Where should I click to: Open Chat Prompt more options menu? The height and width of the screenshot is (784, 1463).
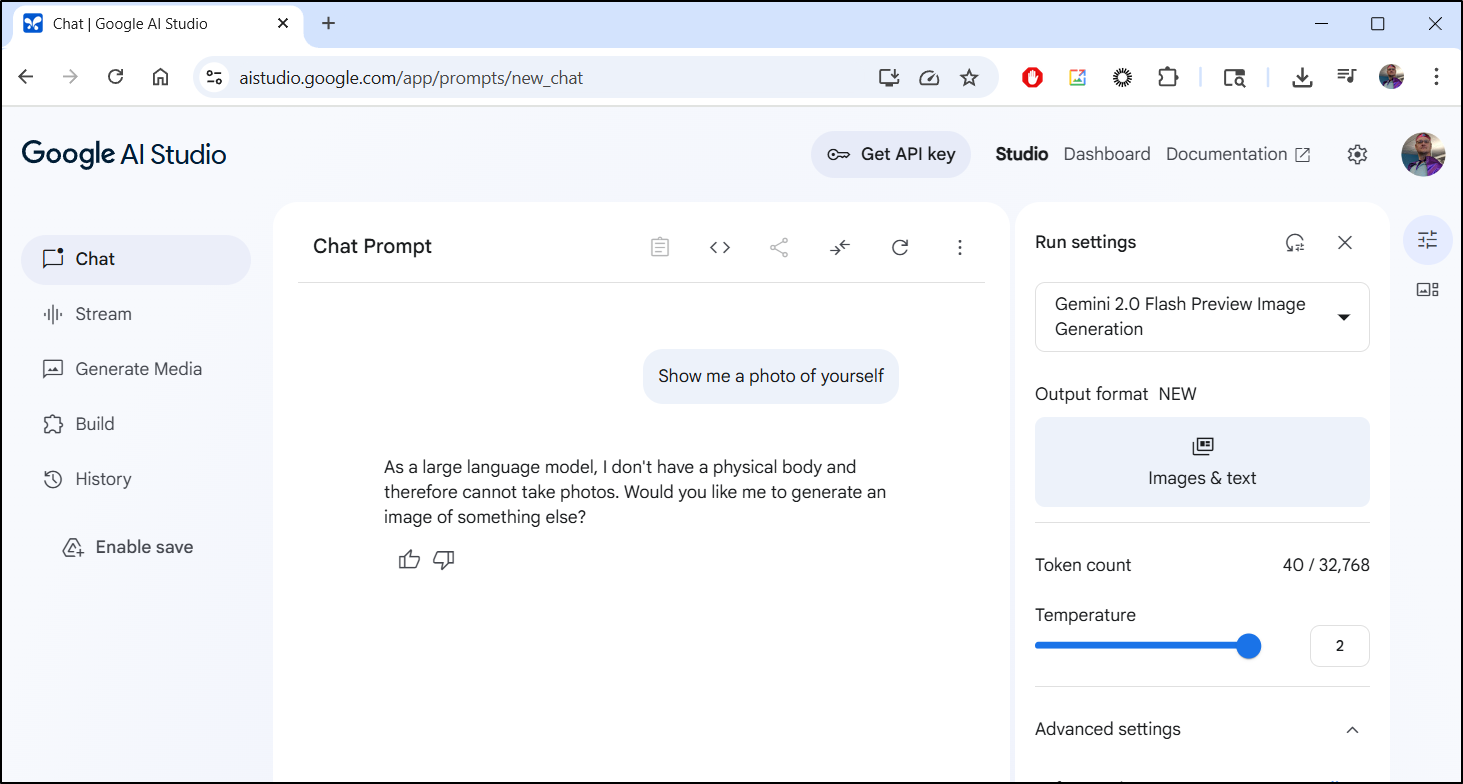coord(960,247)
